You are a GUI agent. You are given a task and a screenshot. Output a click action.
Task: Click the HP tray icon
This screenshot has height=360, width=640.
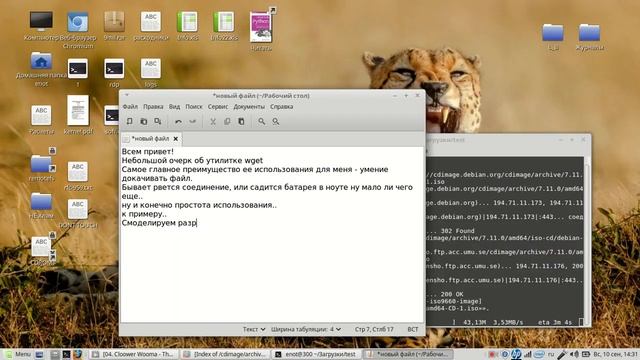(516, 354)
